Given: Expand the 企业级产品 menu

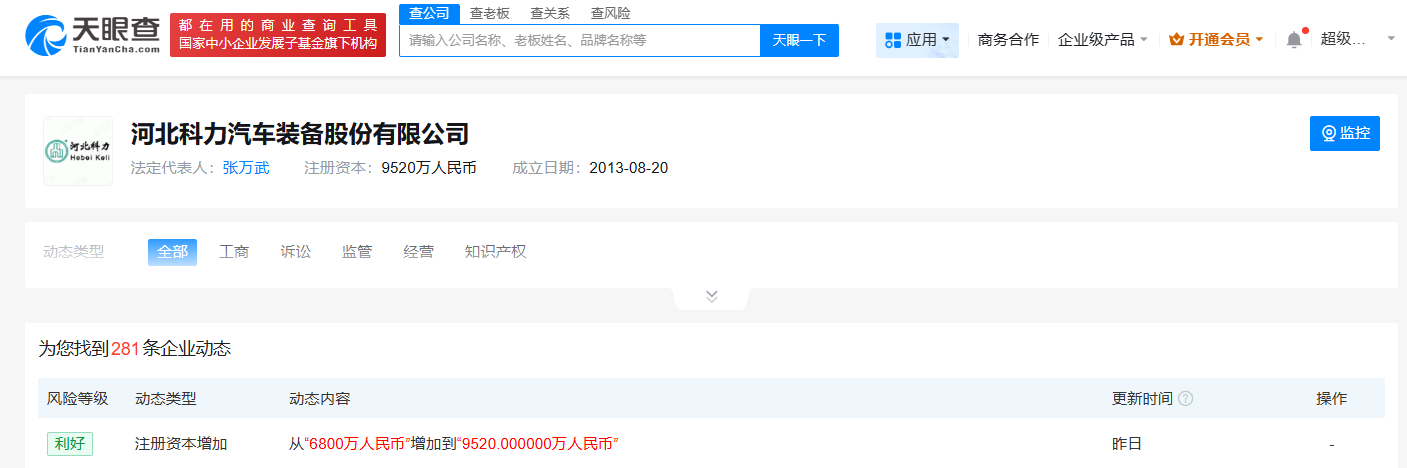Looking at the screenshot, I should (1103, 40).
